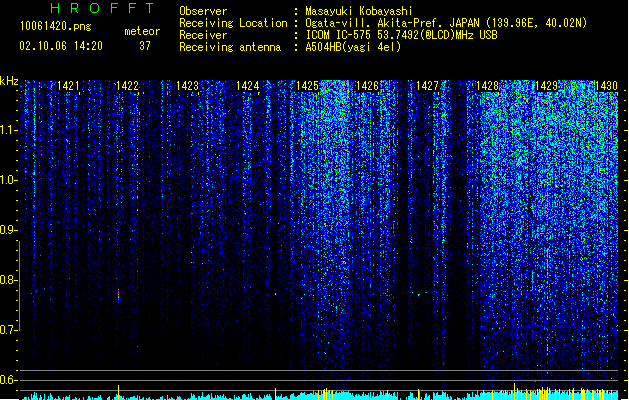Screen dimensions: 629x400
Task: Click the date stamp 02.10.06 14:20
Action: pyautogui.click(x=61, y=46)
